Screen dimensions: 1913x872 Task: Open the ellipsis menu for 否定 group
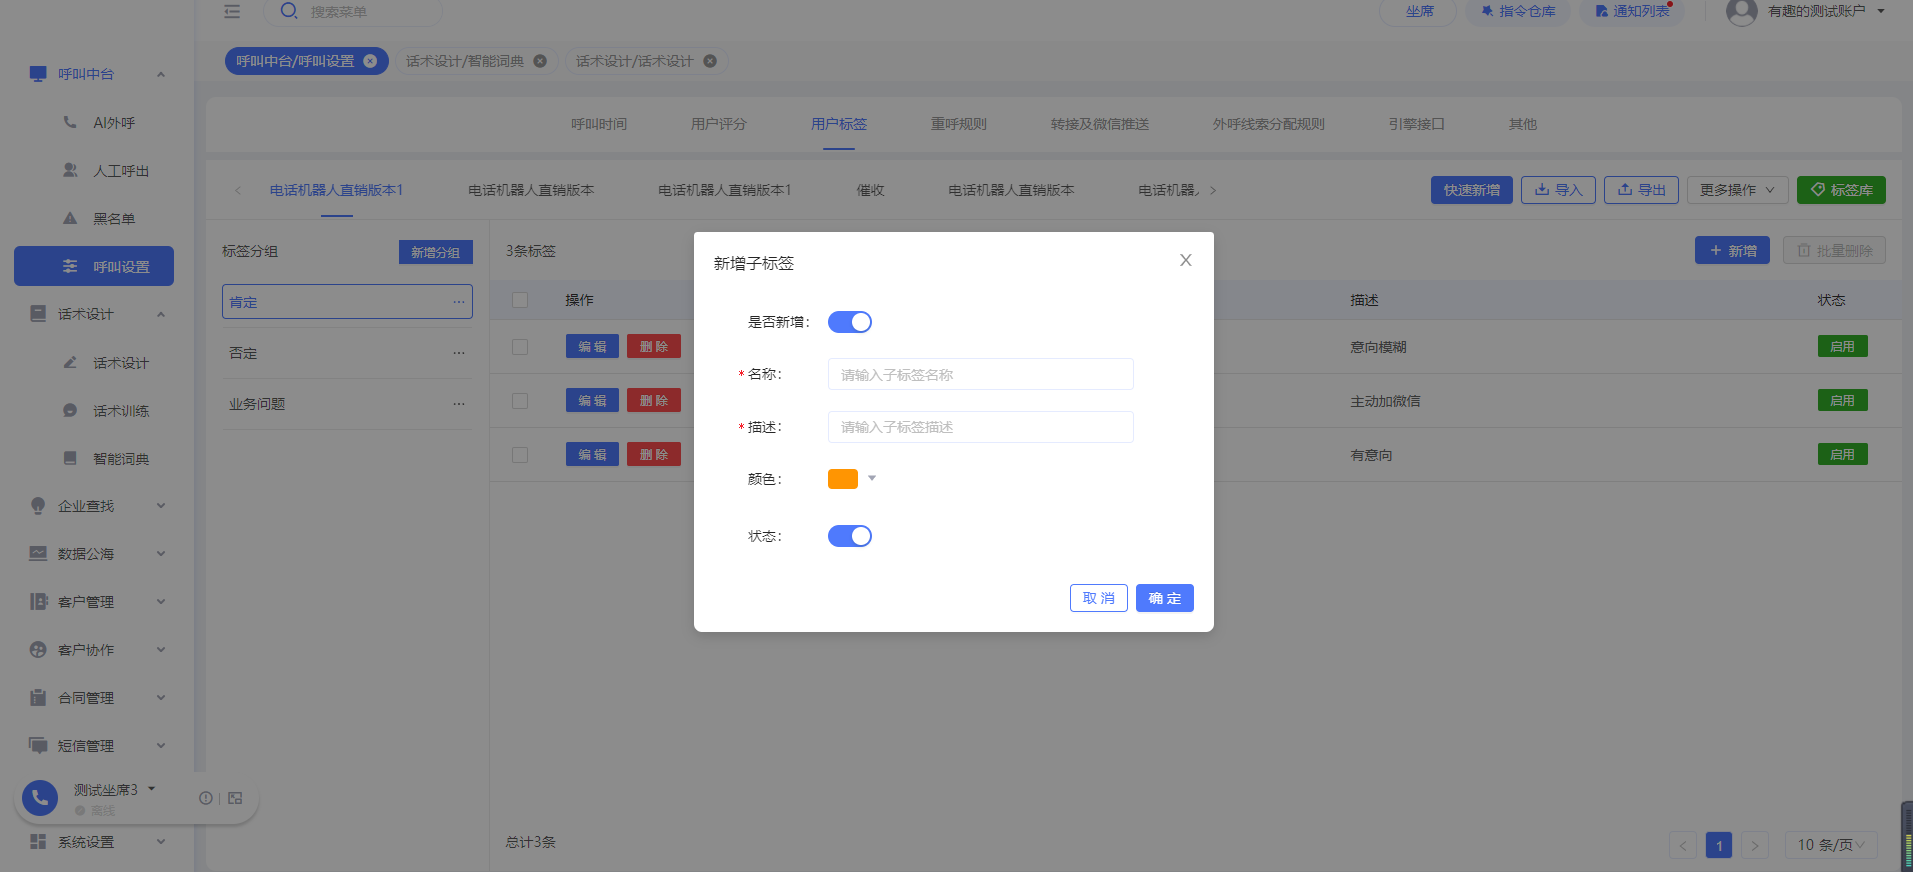(x=459, y=353)
